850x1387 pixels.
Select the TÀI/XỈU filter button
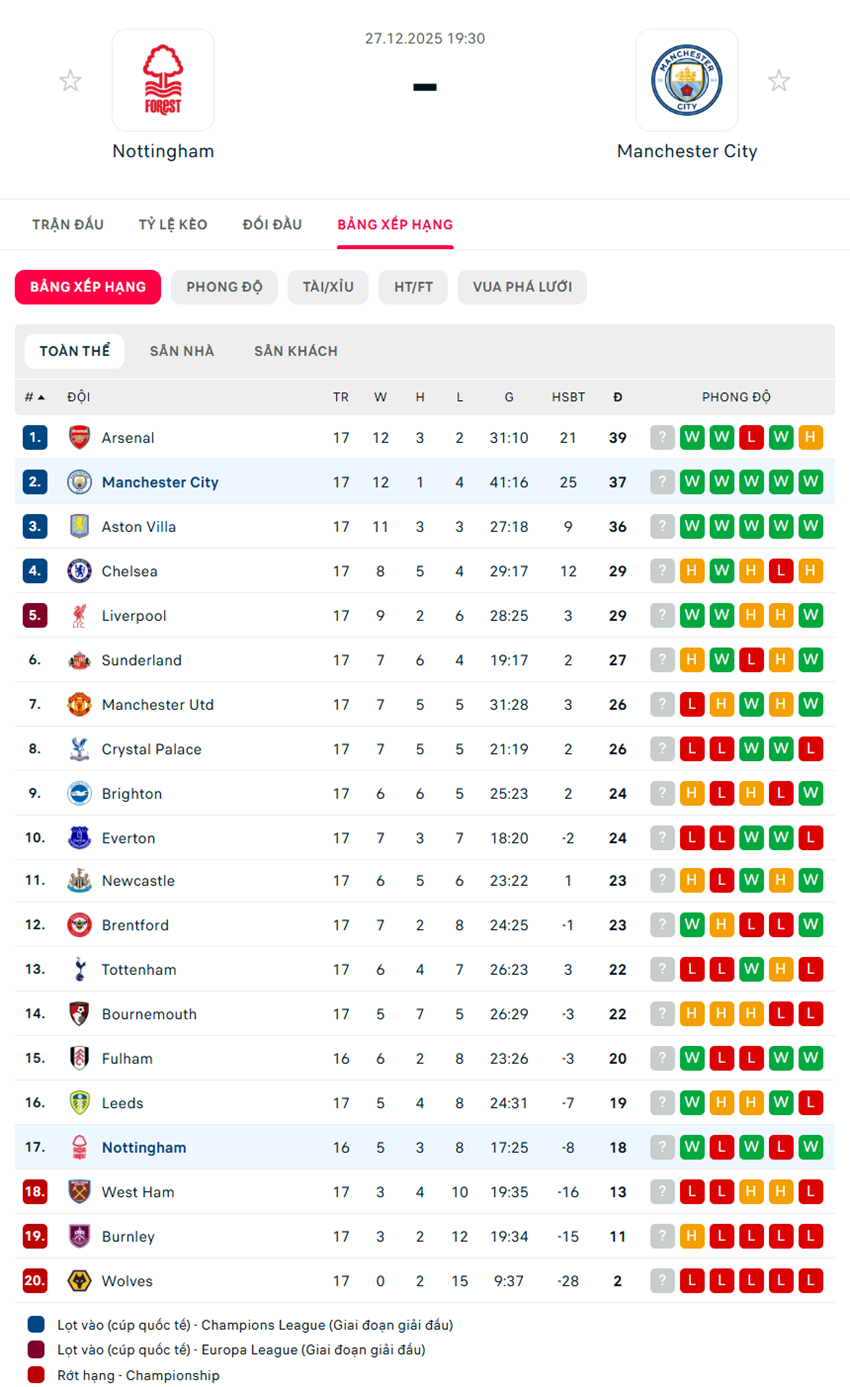click(328, 287)
